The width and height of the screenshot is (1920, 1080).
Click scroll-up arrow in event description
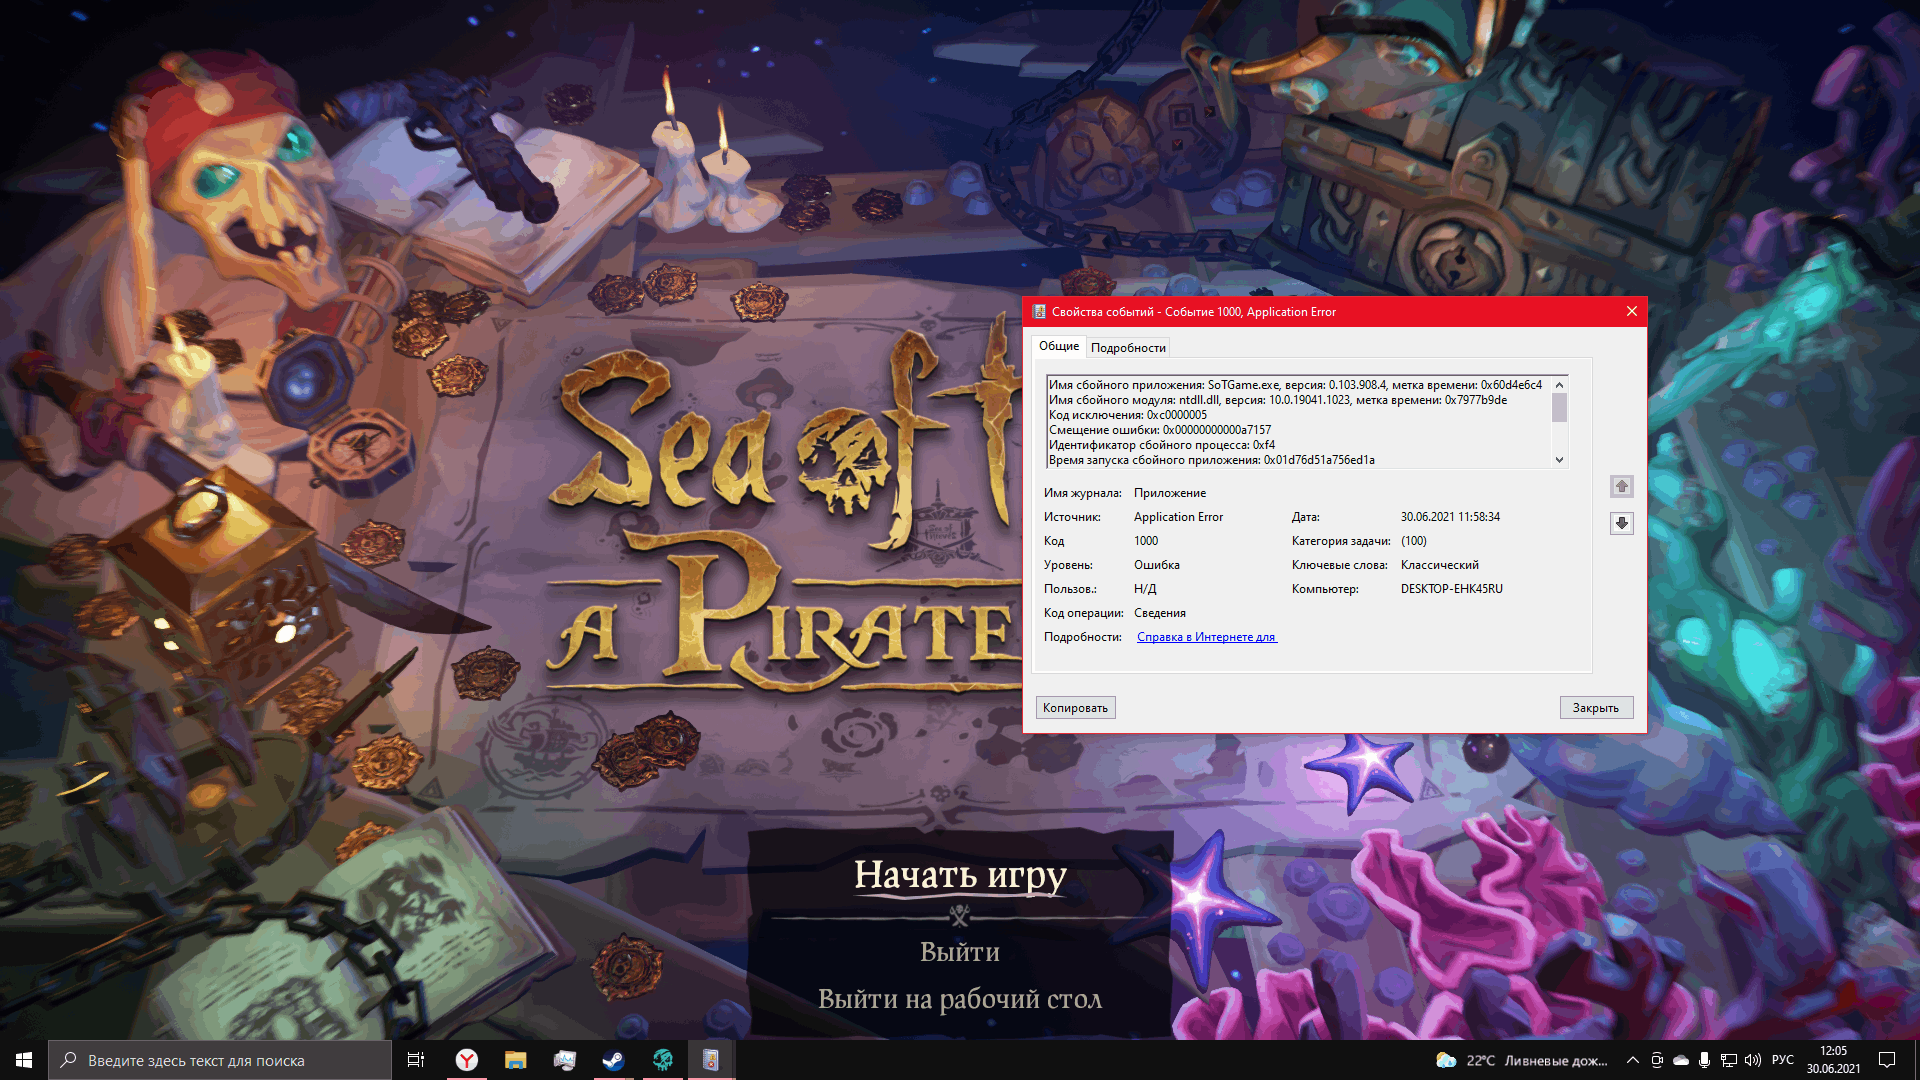(x=1559, y=385)
